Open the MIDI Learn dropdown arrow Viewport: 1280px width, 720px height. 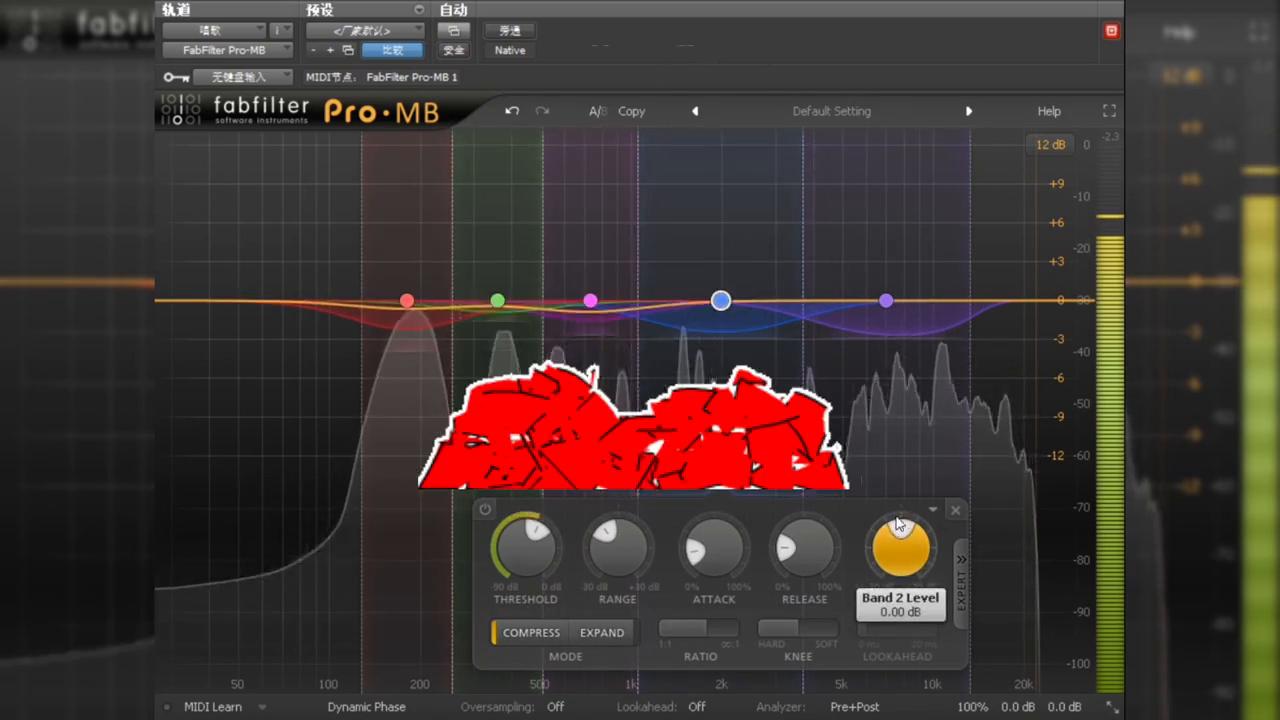click(x=262, y=707)
